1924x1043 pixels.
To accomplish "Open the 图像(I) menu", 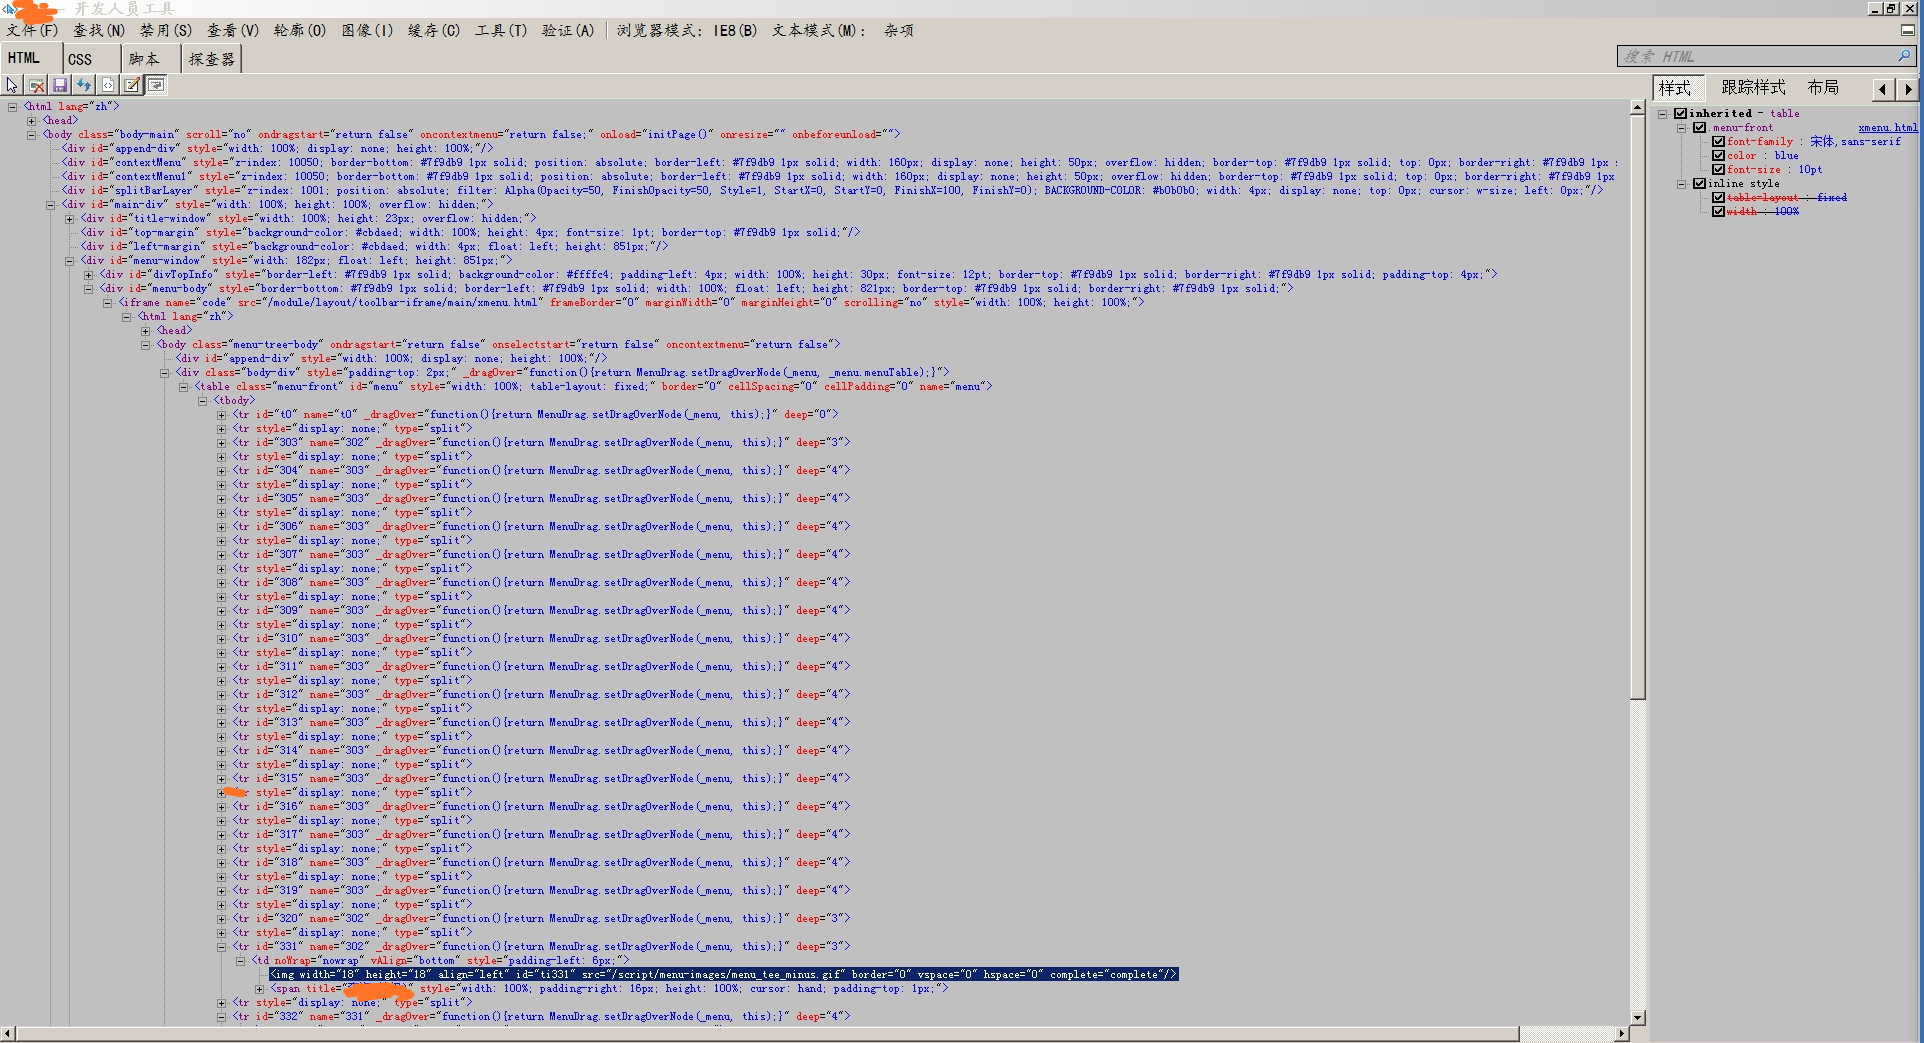I will point(367,31).
